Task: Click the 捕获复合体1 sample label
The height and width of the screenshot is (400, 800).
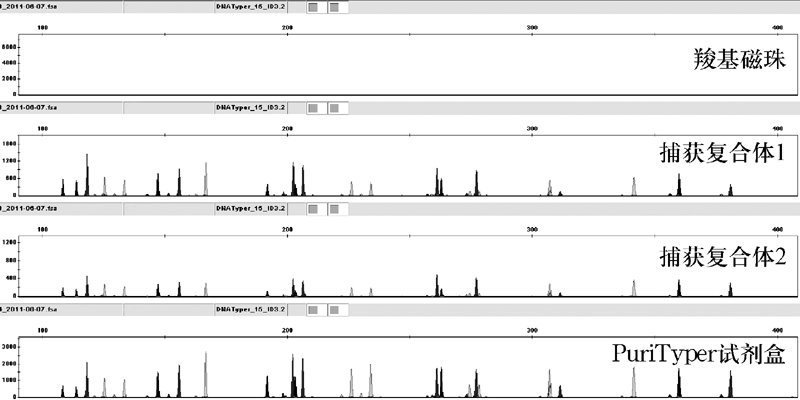Action: pyautogui.click(x=722, y=154)
